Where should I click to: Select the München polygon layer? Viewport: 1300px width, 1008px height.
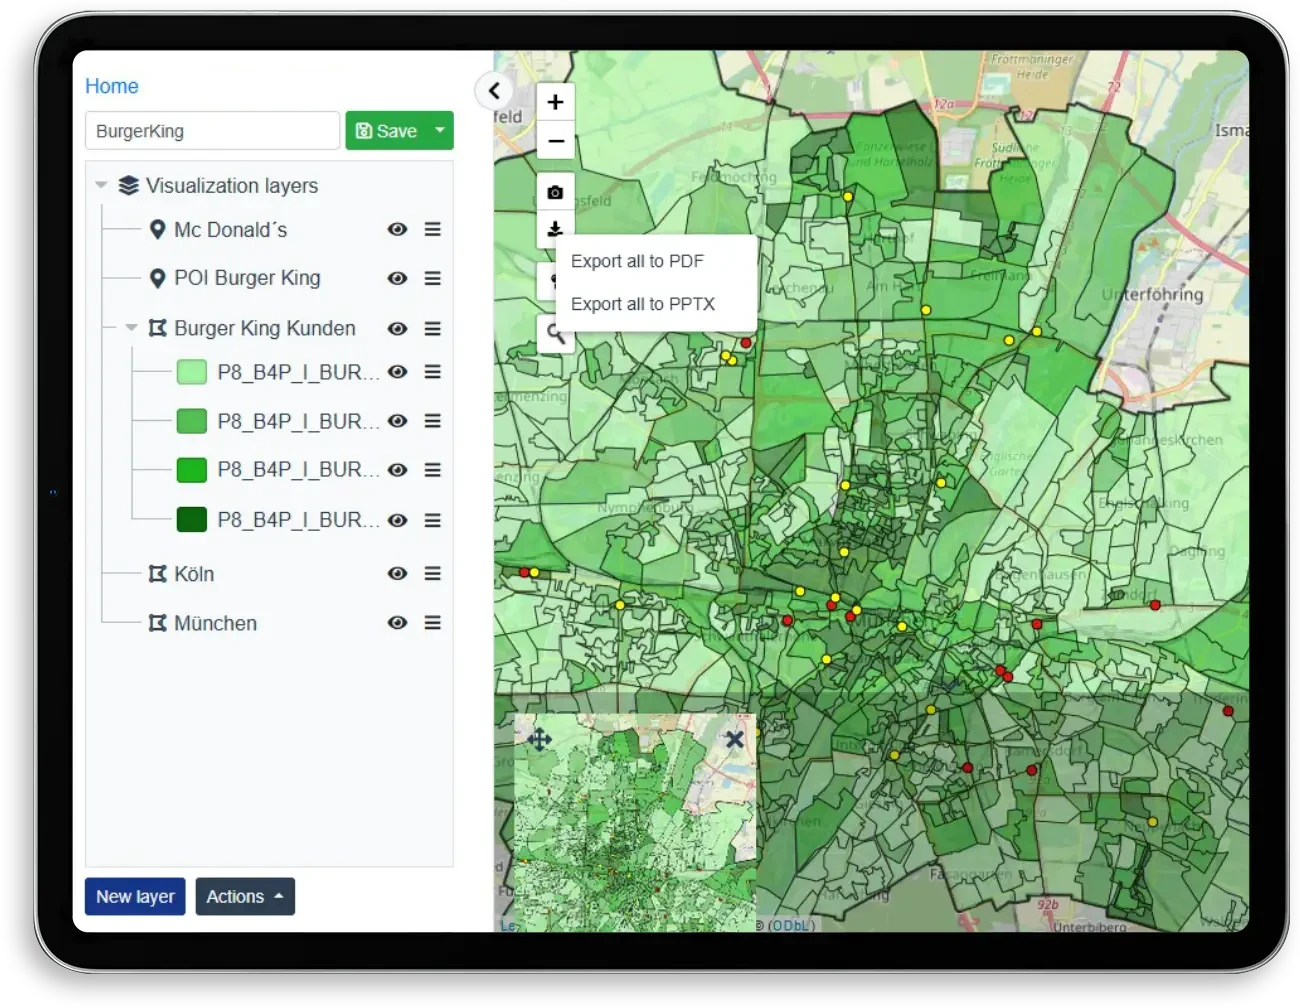215,623
